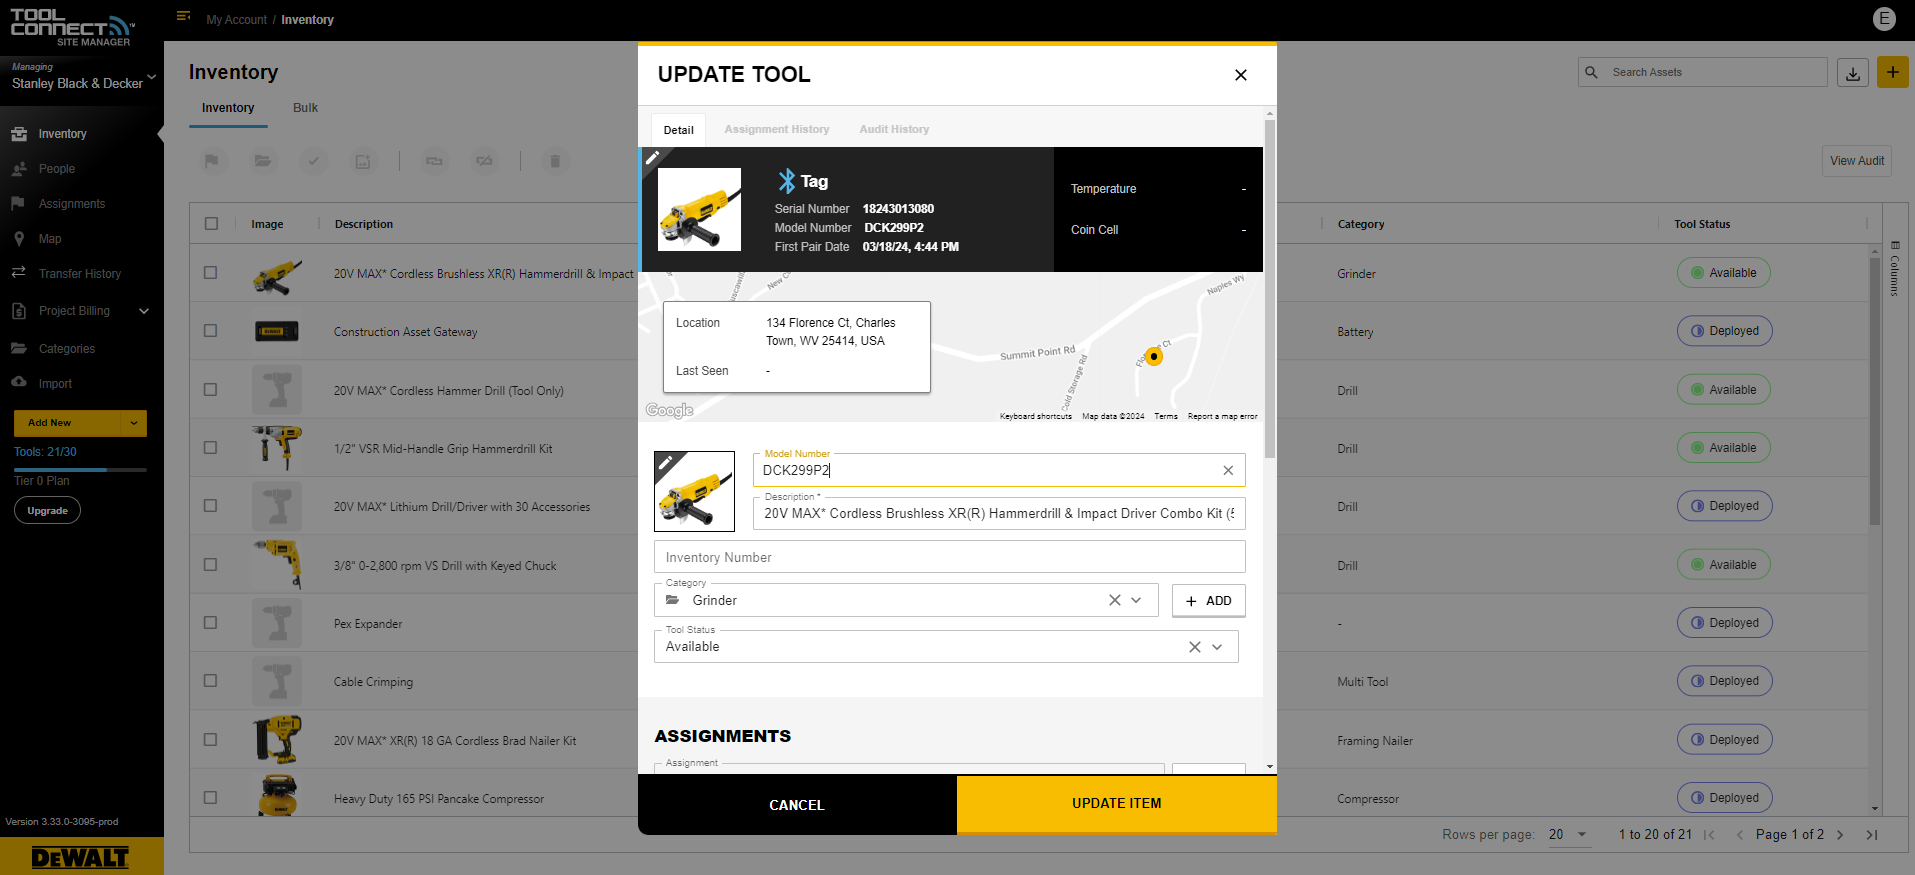Select the Inventory page tab
1915x875 pixels.
(228, 108)
